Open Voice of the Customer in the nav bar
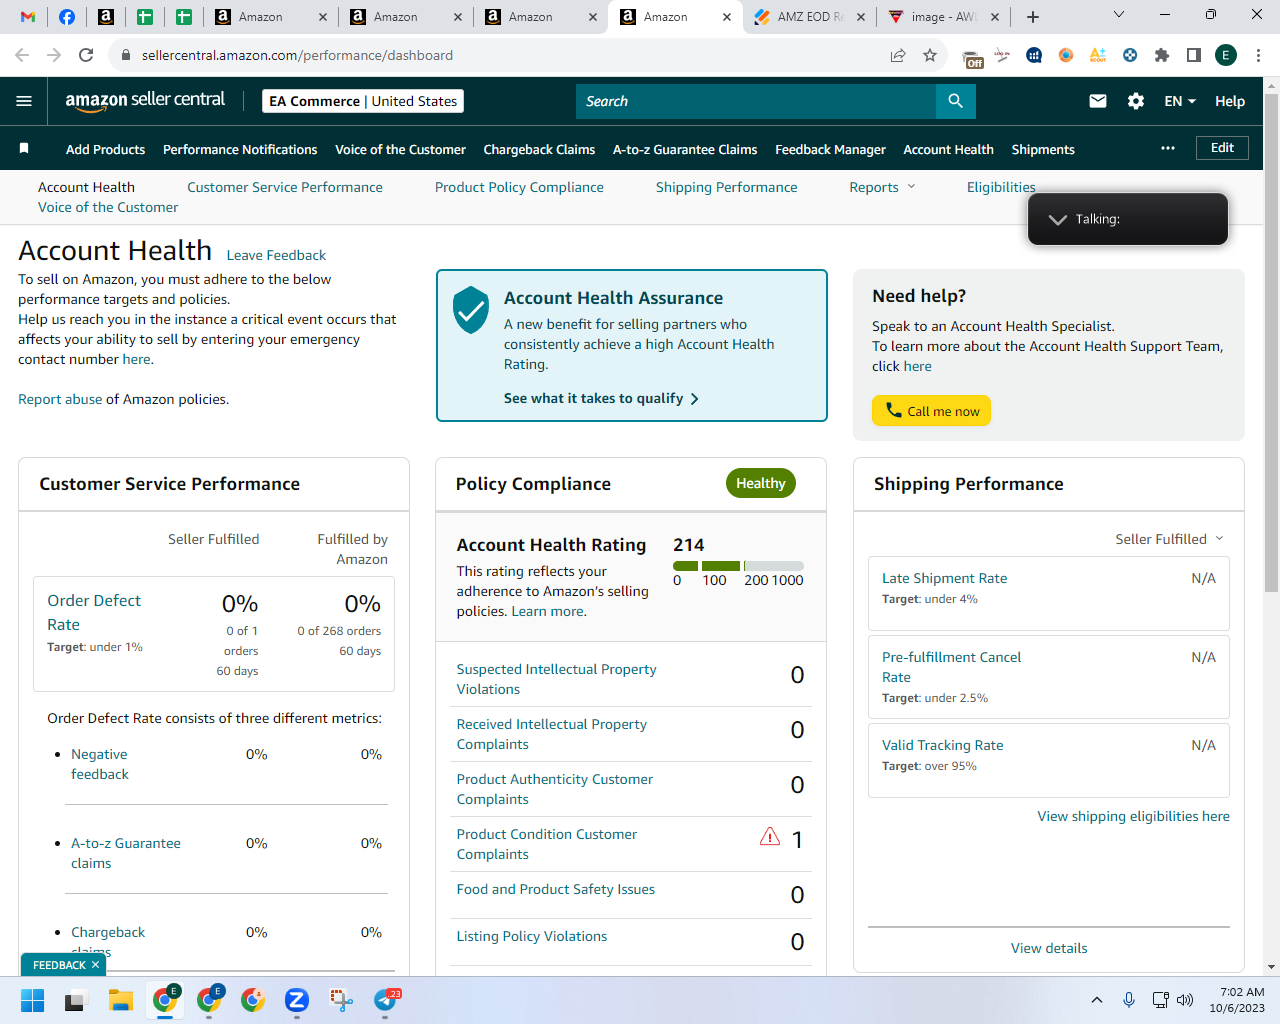 pyautogui.click(x=400, y=149)
